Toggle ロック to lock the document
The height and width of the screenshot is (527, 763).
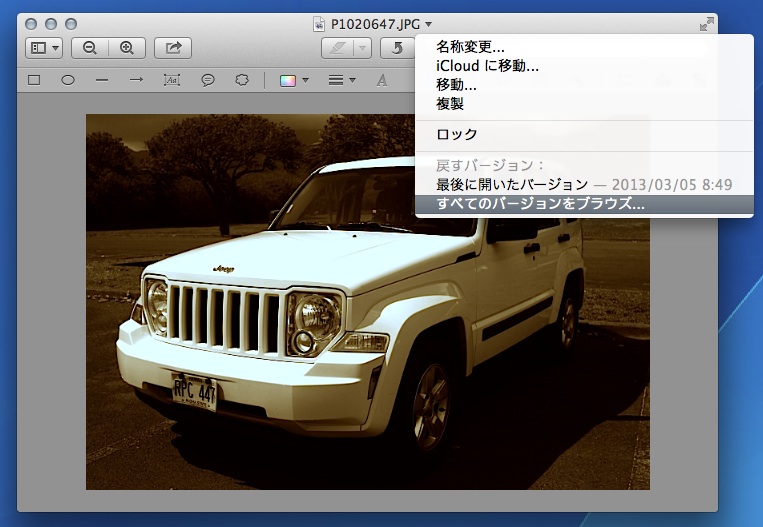457,134
